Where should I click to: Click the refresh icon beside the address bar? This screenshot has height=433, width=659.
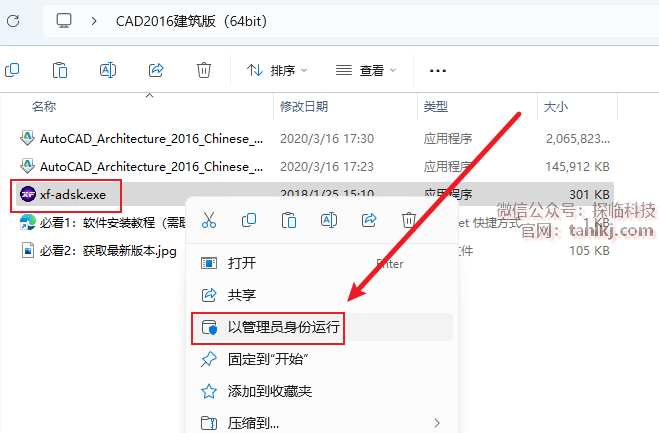[x=13, y=21]
